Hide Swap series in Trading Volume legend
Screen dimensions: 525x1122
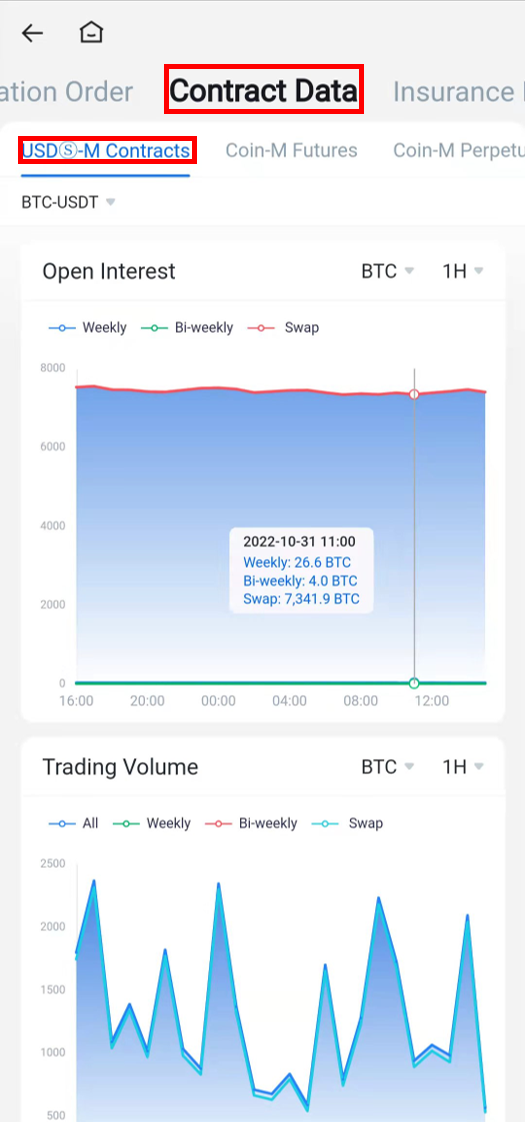(x=348, y=824)
